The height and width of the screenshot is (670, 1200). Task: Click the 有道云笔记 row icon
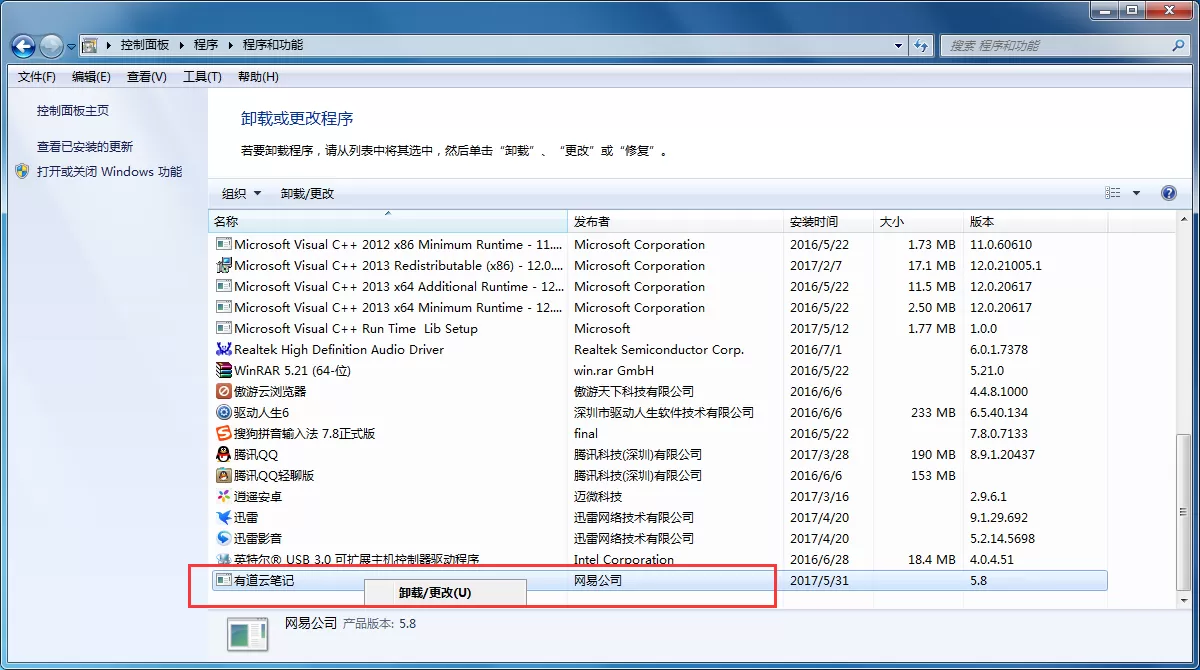pyautogui.click(x=224, y=580)
